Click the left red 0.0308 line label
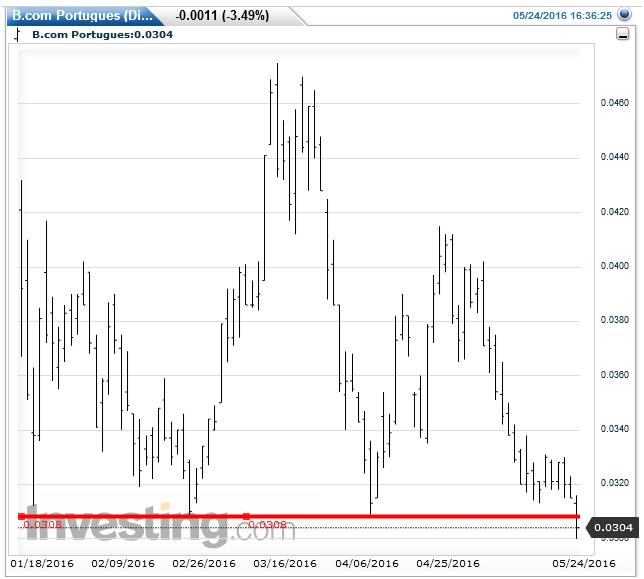 tap(42, 525)
